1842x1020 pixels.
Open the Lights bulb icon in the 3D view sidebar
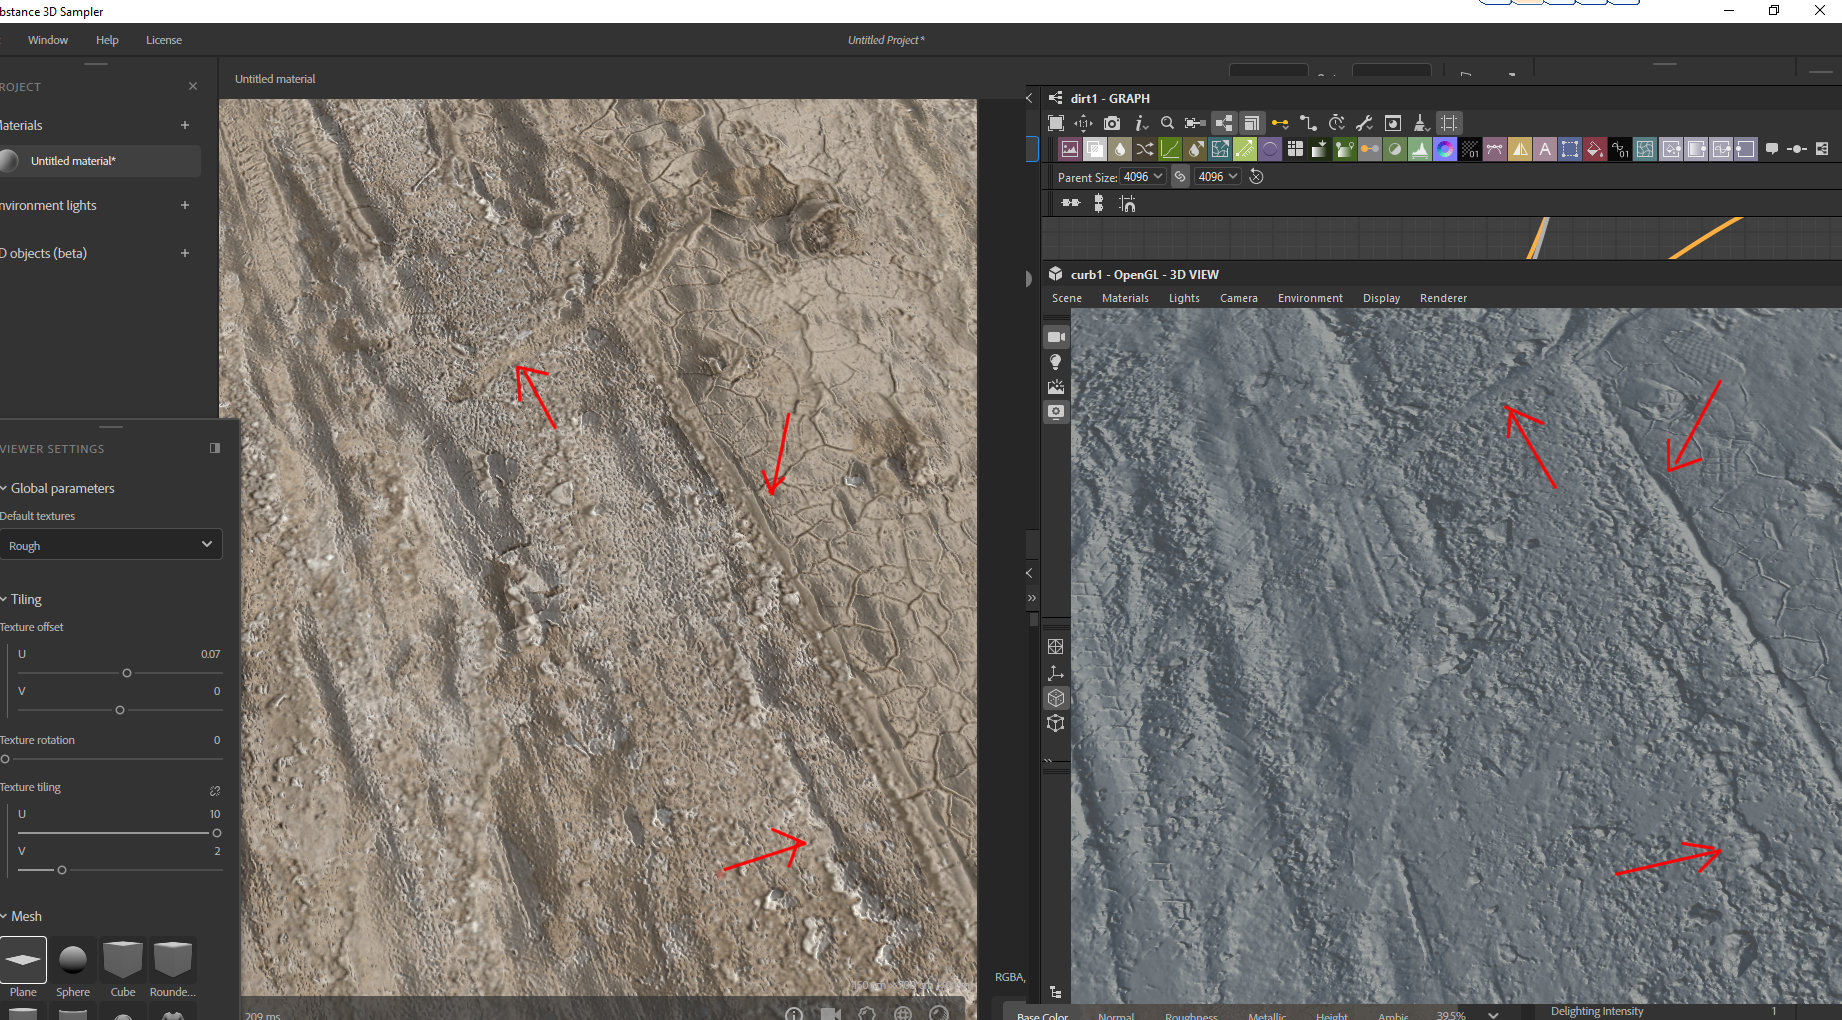(1056, 362)
